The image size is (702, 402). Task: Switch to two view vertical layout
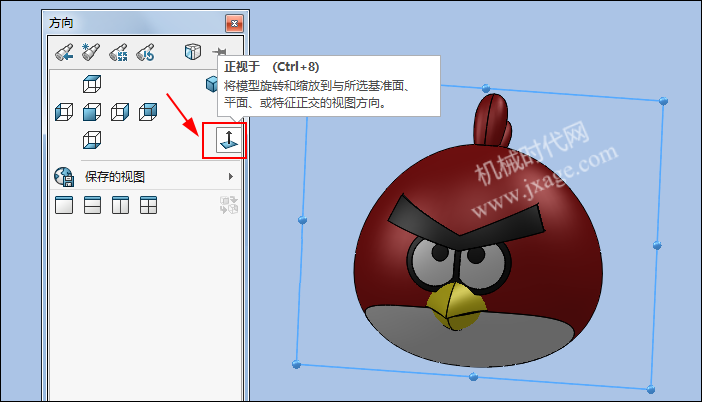click(x=120, y=205)
